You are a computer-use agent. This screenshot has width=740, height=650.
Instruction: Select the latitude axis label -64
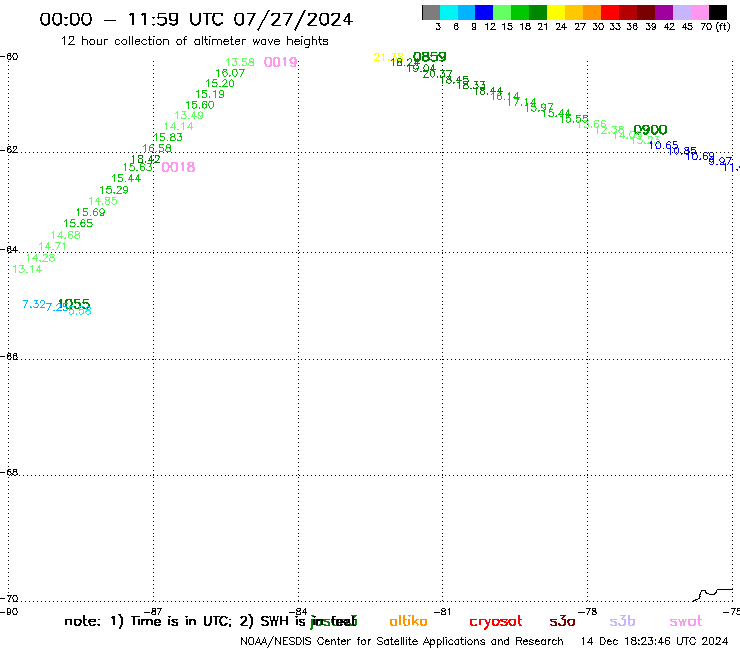point(9,249)
